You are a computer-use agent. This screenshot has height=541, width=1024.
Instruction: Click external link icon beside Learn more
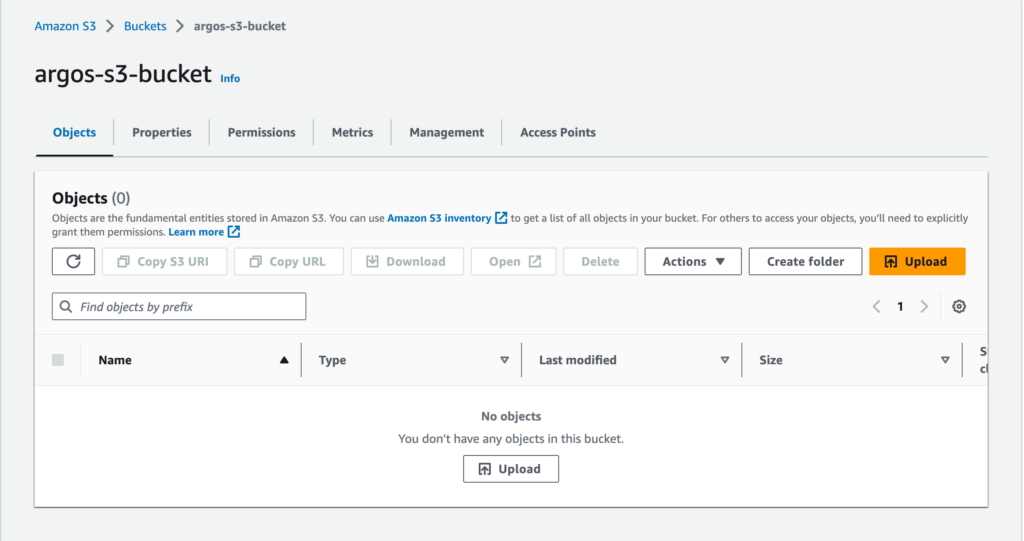pyautogui.click(x=234, y=232)
